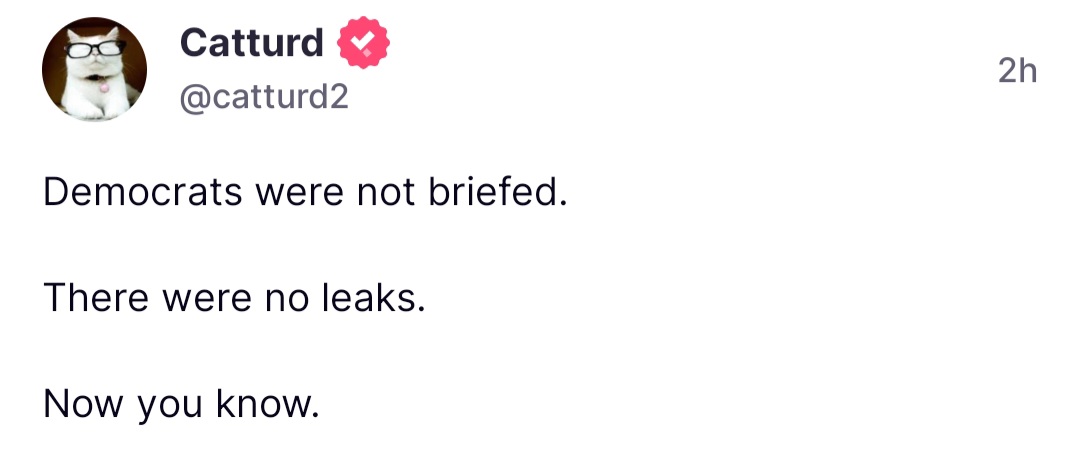This screenshot has height=457, width=1080.
Task: Click the word 'briefed.' in the post
Action: pyautogui.click(x=497, y=192)
